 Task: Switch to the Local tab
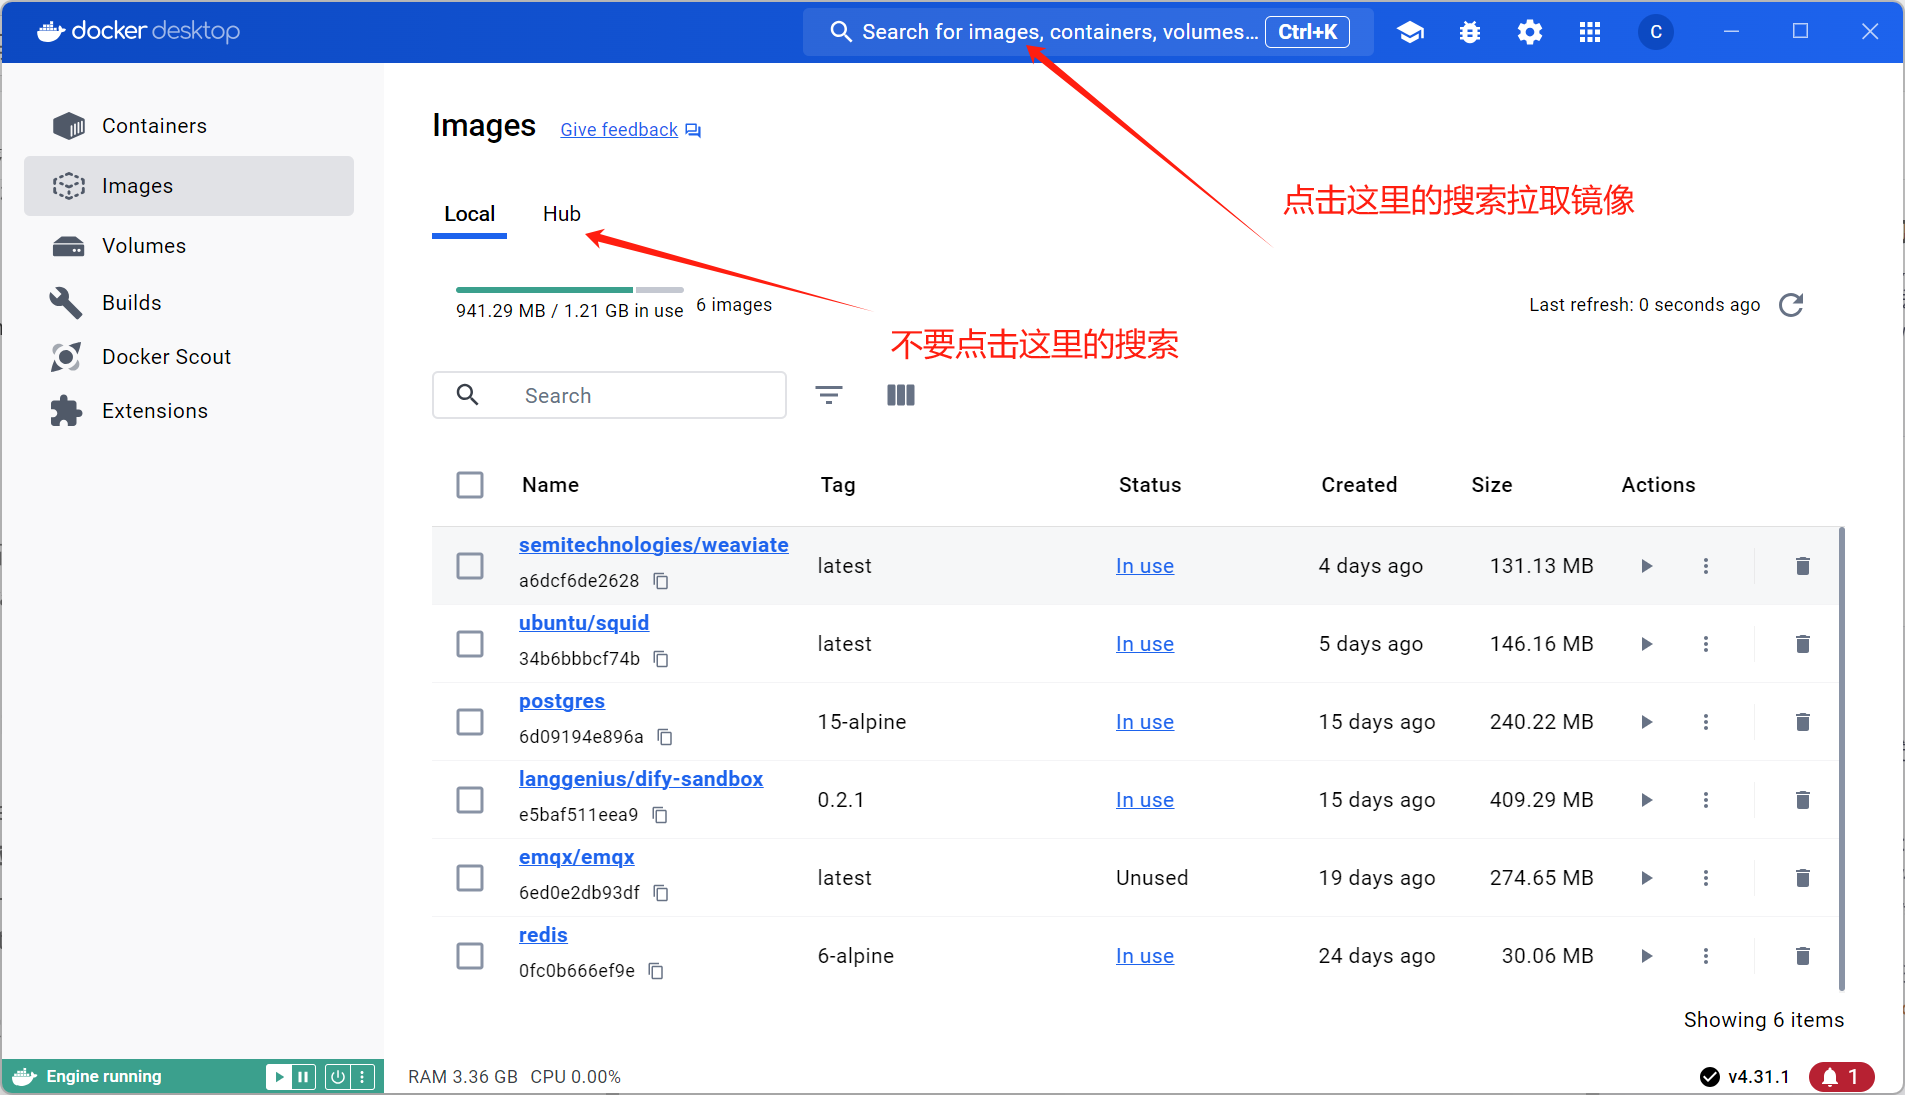pyautogui.click(x=469, y=214)
